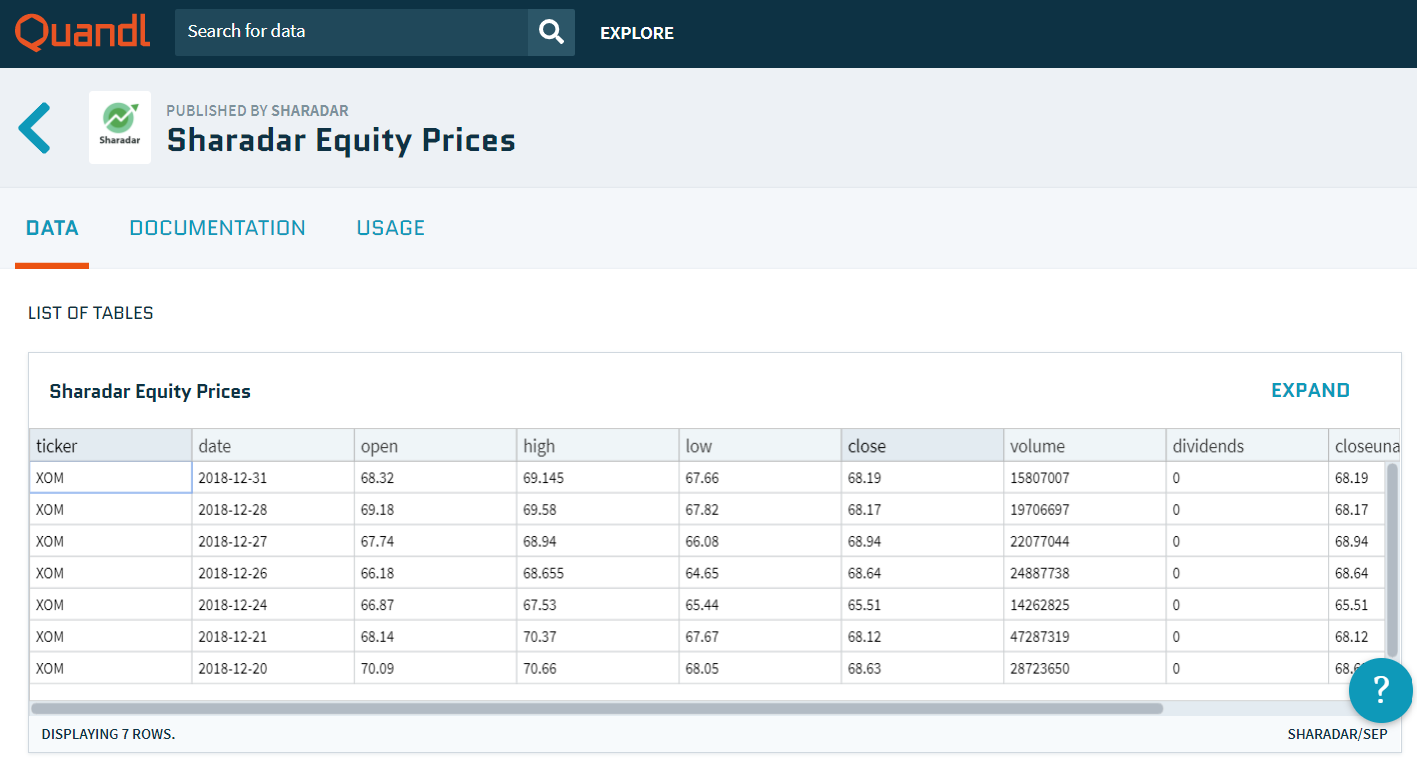This screenshot has width=1417, height=761.
Task: Click low value 67.82
Action: click(760, 510)
